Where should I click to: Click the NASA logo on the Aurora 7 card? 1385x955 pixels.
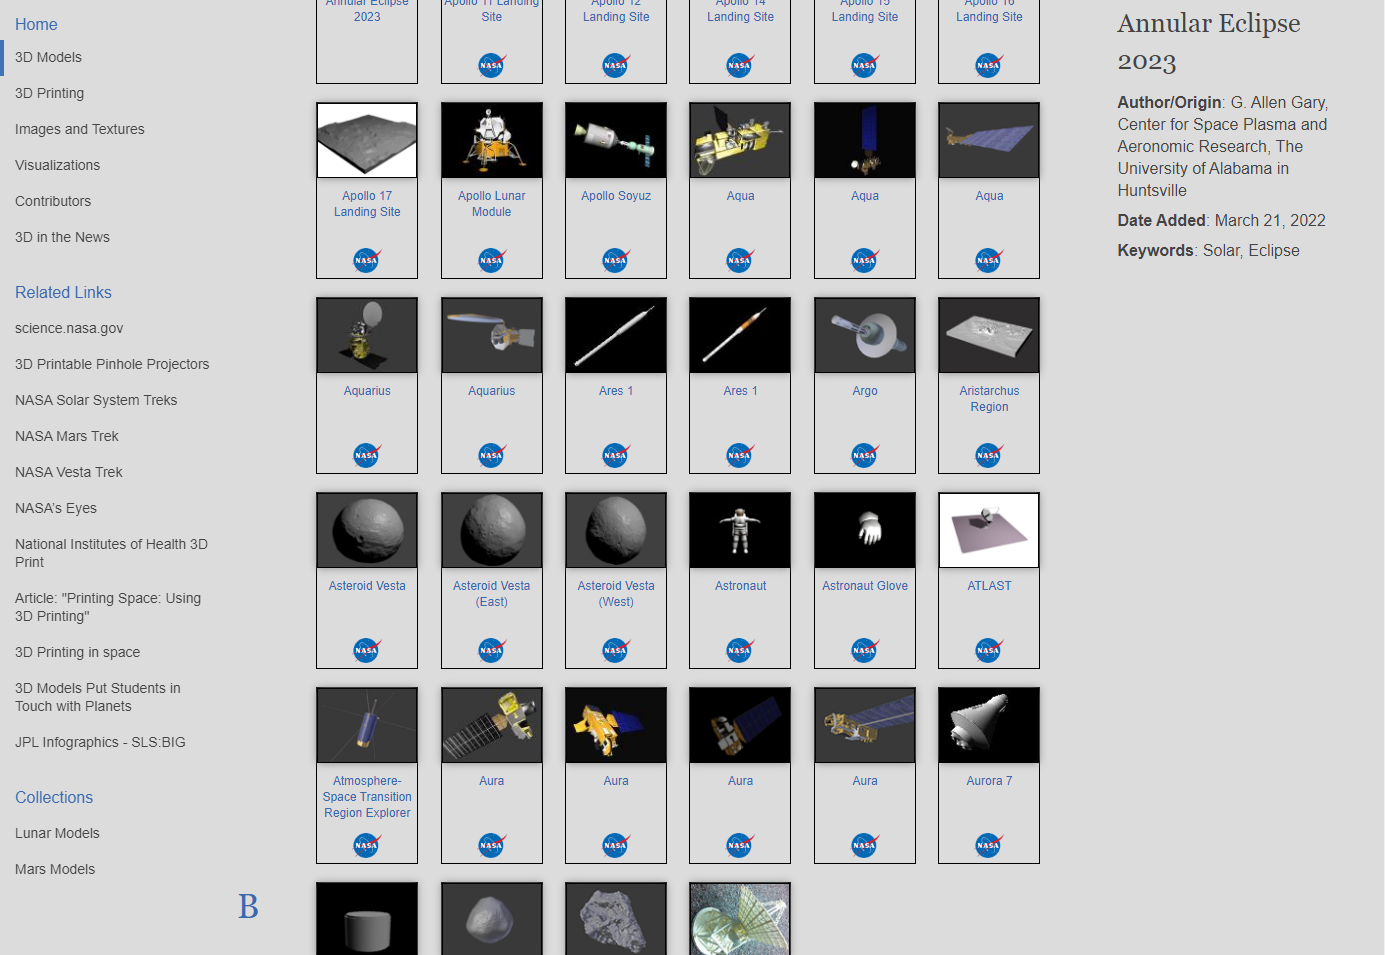pos(988,844)
